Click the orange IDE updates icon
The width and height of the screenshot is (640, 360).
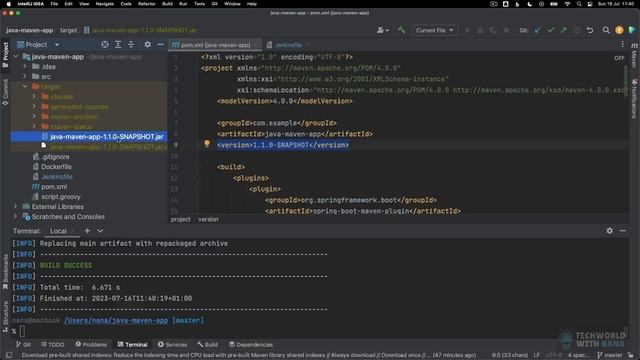(619, 30)
